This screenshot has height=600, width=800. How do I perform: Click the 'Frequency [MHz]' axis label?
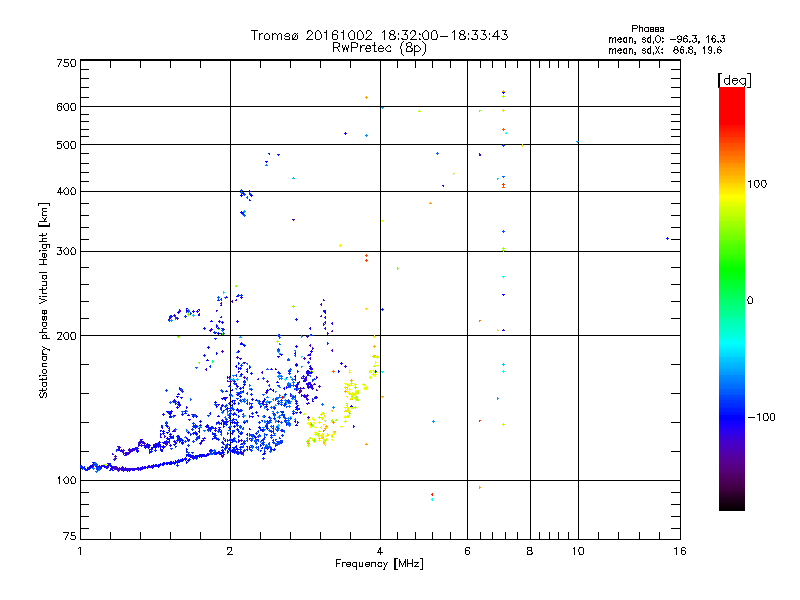pos(379,564)
